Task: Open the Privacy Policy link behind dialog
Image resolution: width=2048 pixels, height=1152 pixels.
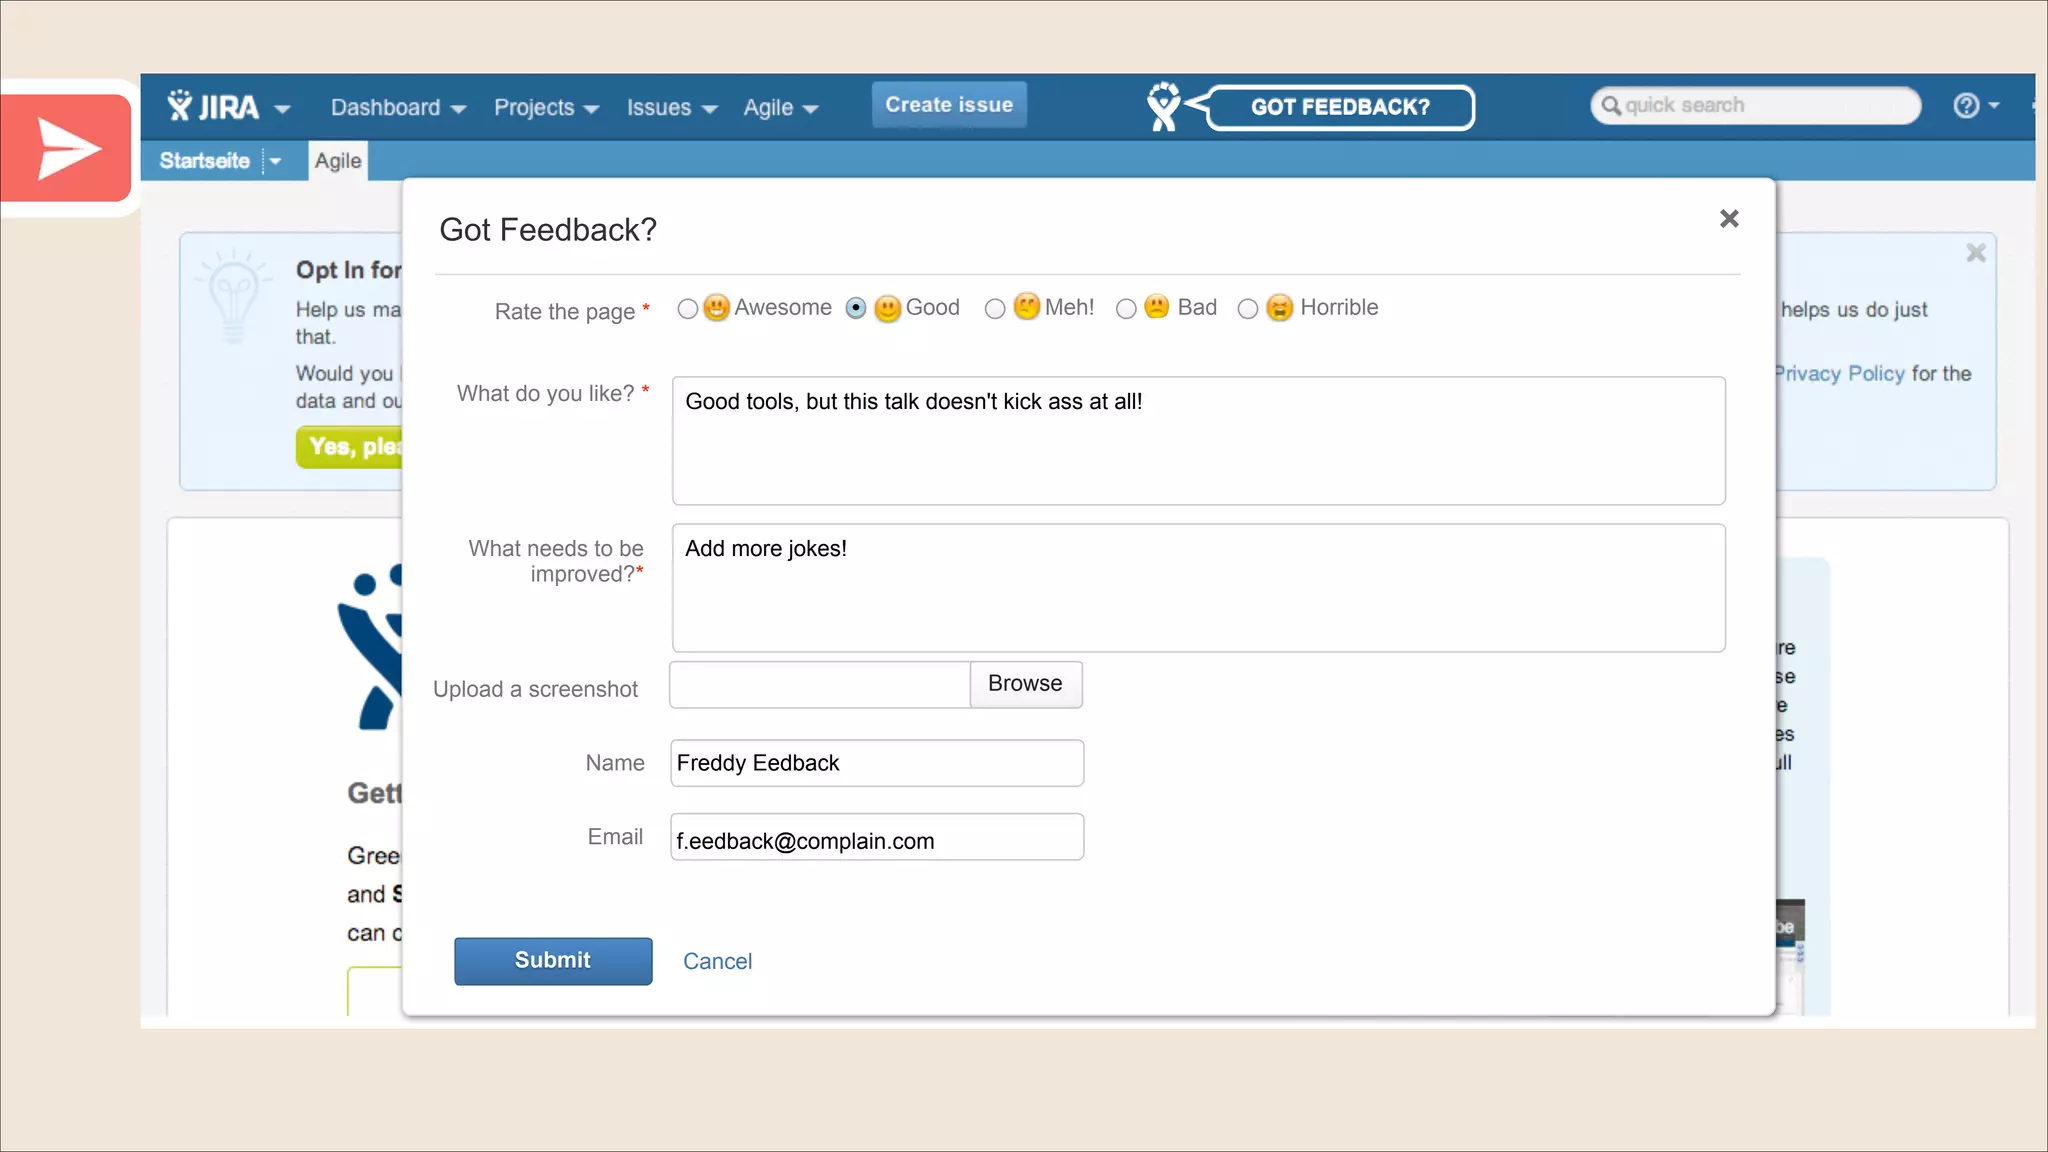Action: (1839, 374)
